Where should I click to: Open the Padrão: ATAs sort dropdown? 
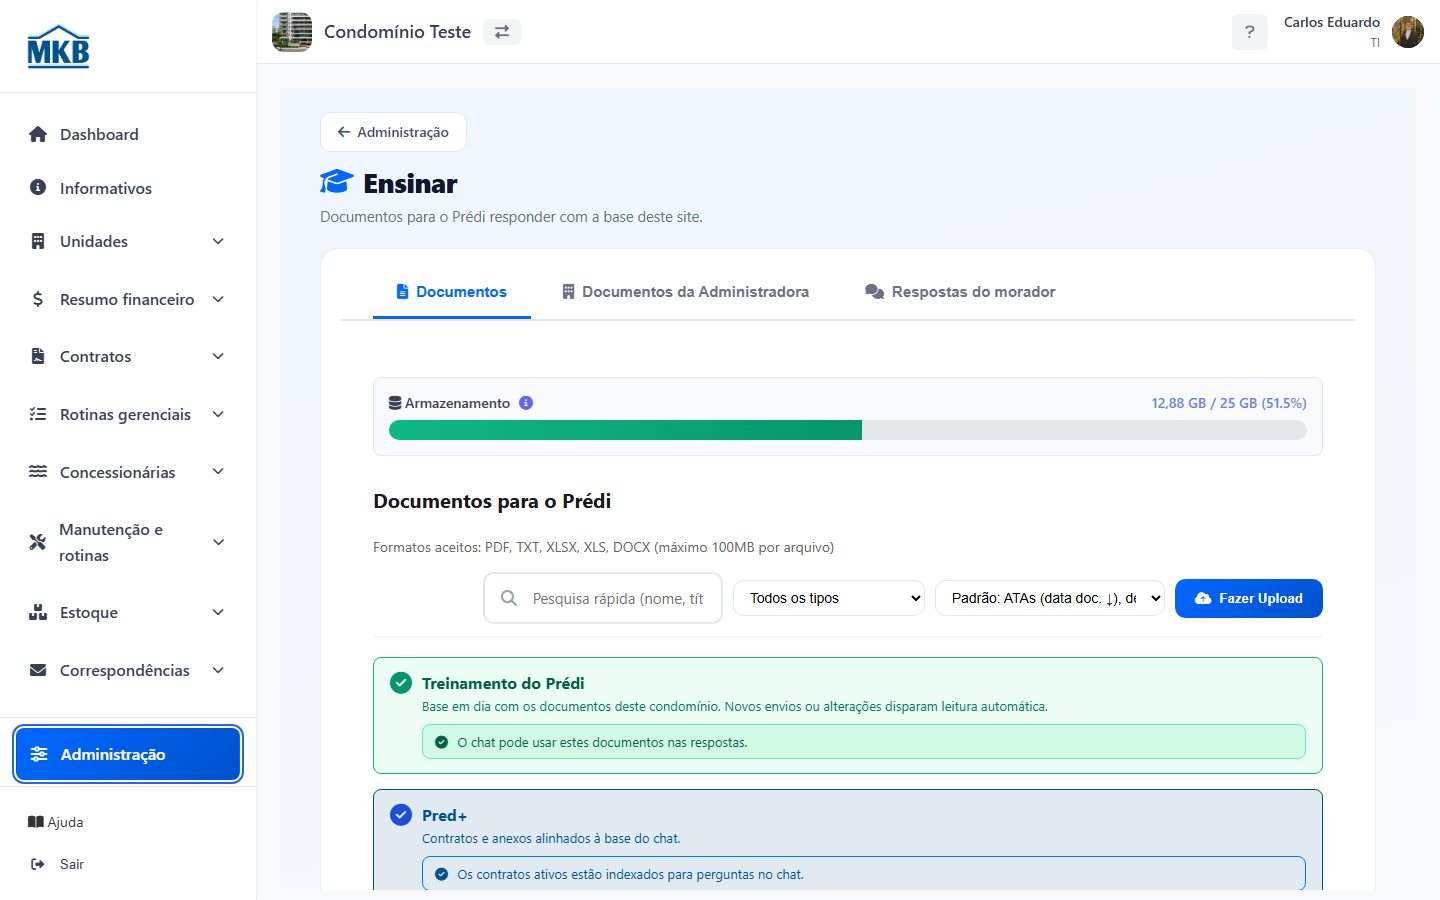(x=1050, y=598)
